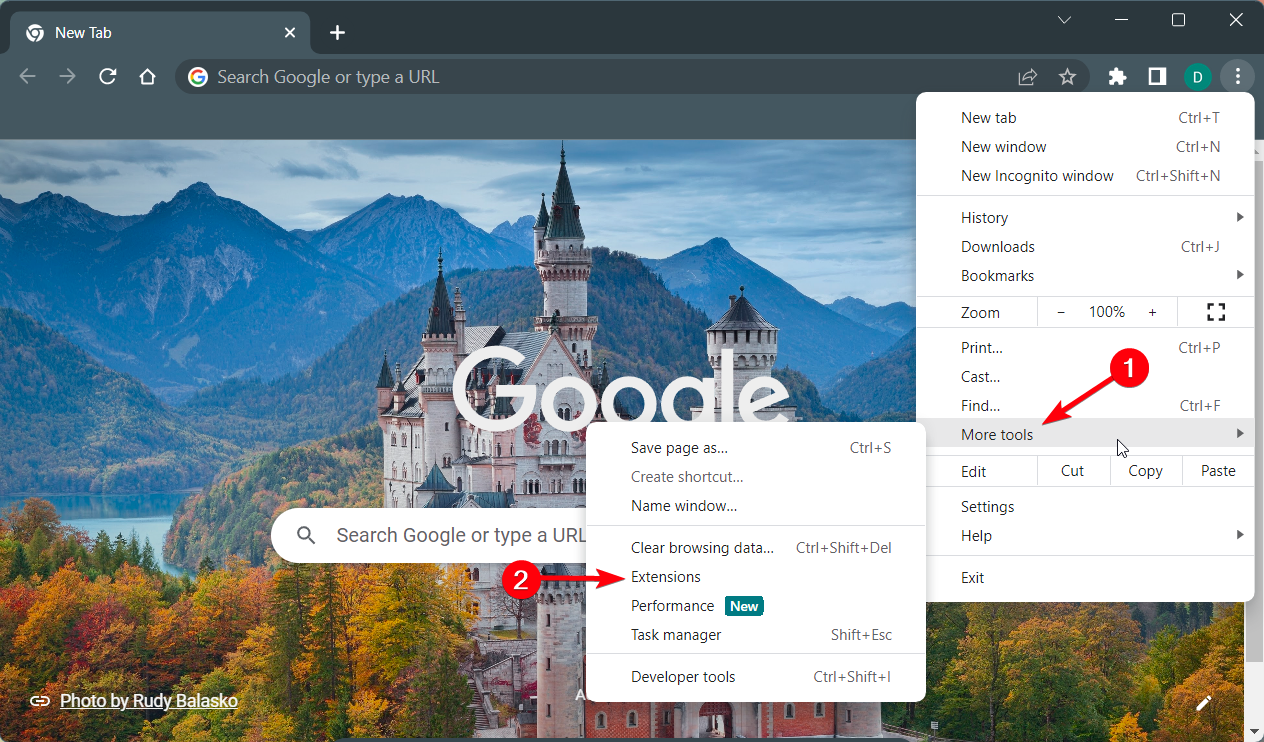Decrease zoom with the minus button
Viewport: 1264px width, 742px height.
click(x=1060, y=312)
